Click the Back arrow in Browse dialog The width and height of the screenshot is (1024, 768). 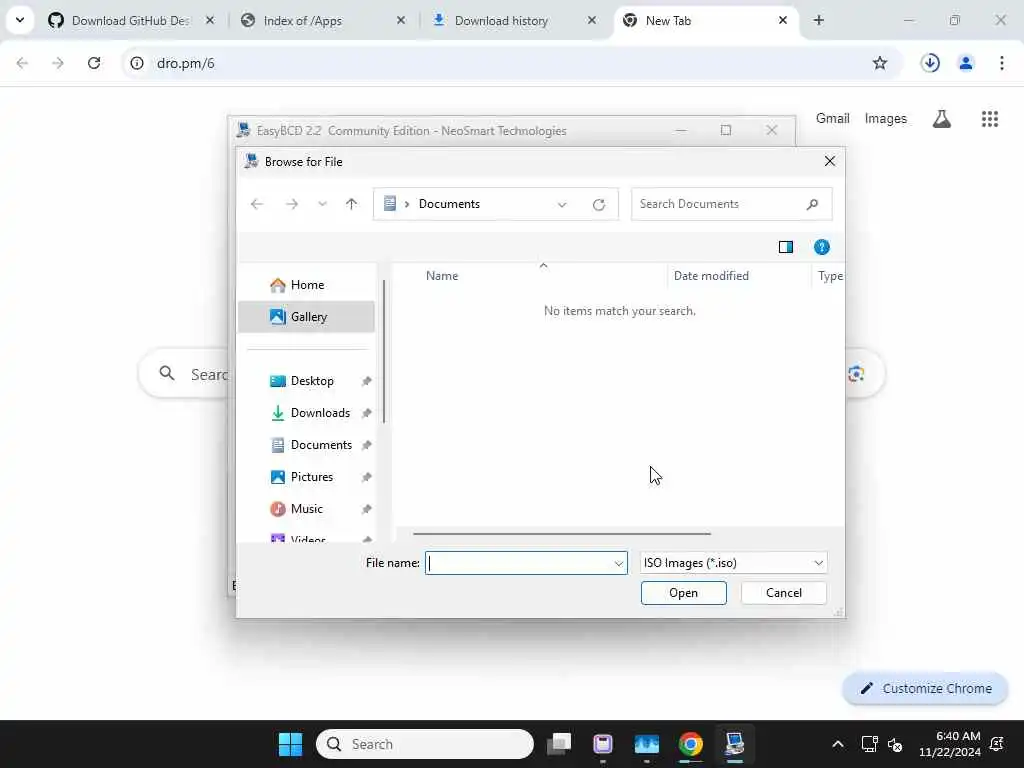[x=257, y=204]
